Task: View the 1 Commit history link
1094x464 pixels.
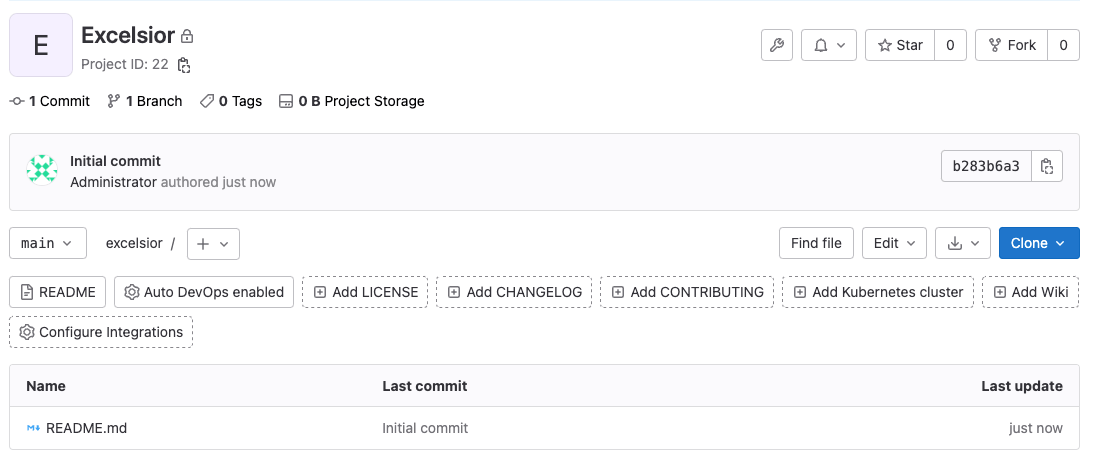Action: pos(50,101)
